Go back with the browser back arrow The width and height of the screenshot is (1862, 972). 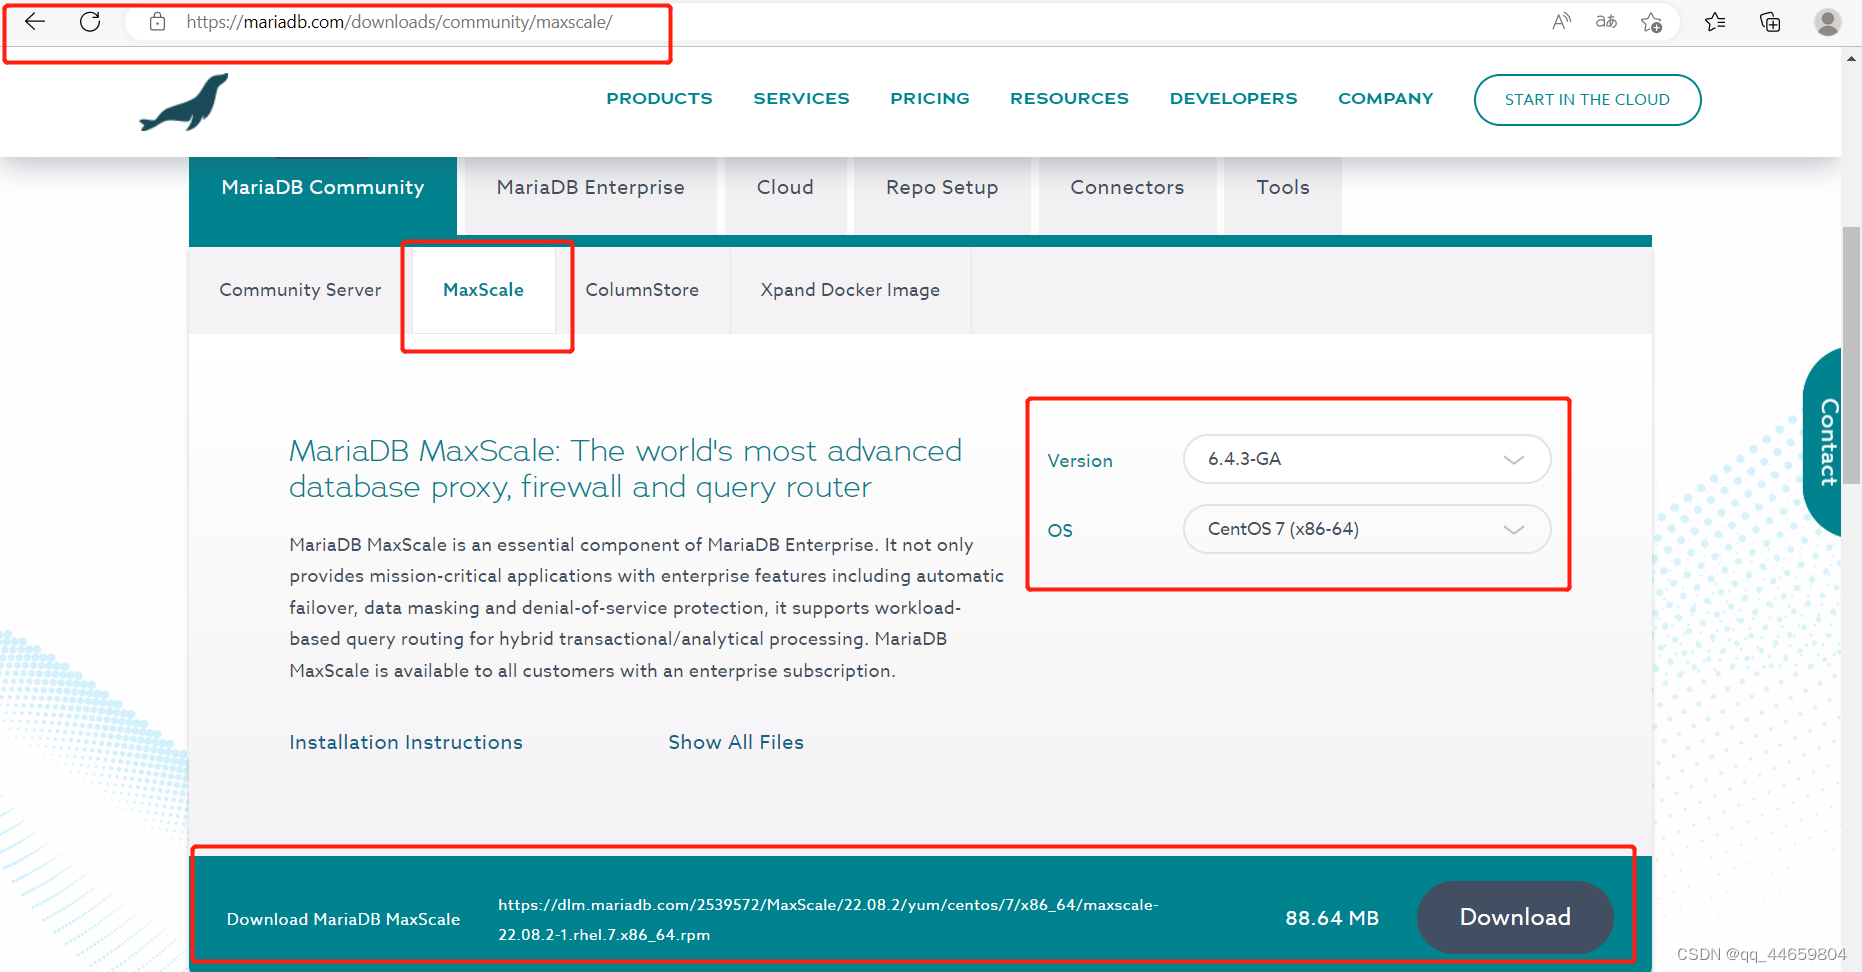(x=35, y=22)
